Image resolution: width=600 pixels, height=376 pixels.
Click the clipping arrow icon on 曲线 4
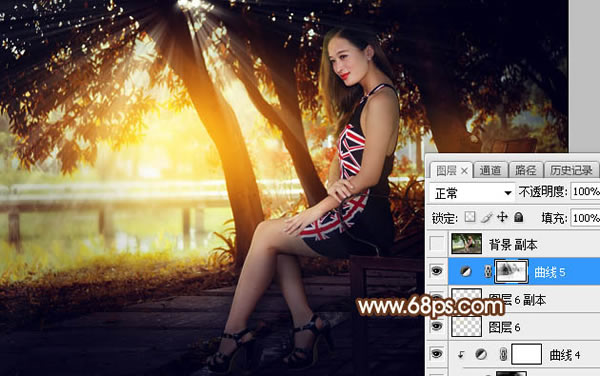pyautogui.click(x=461, y=355)
